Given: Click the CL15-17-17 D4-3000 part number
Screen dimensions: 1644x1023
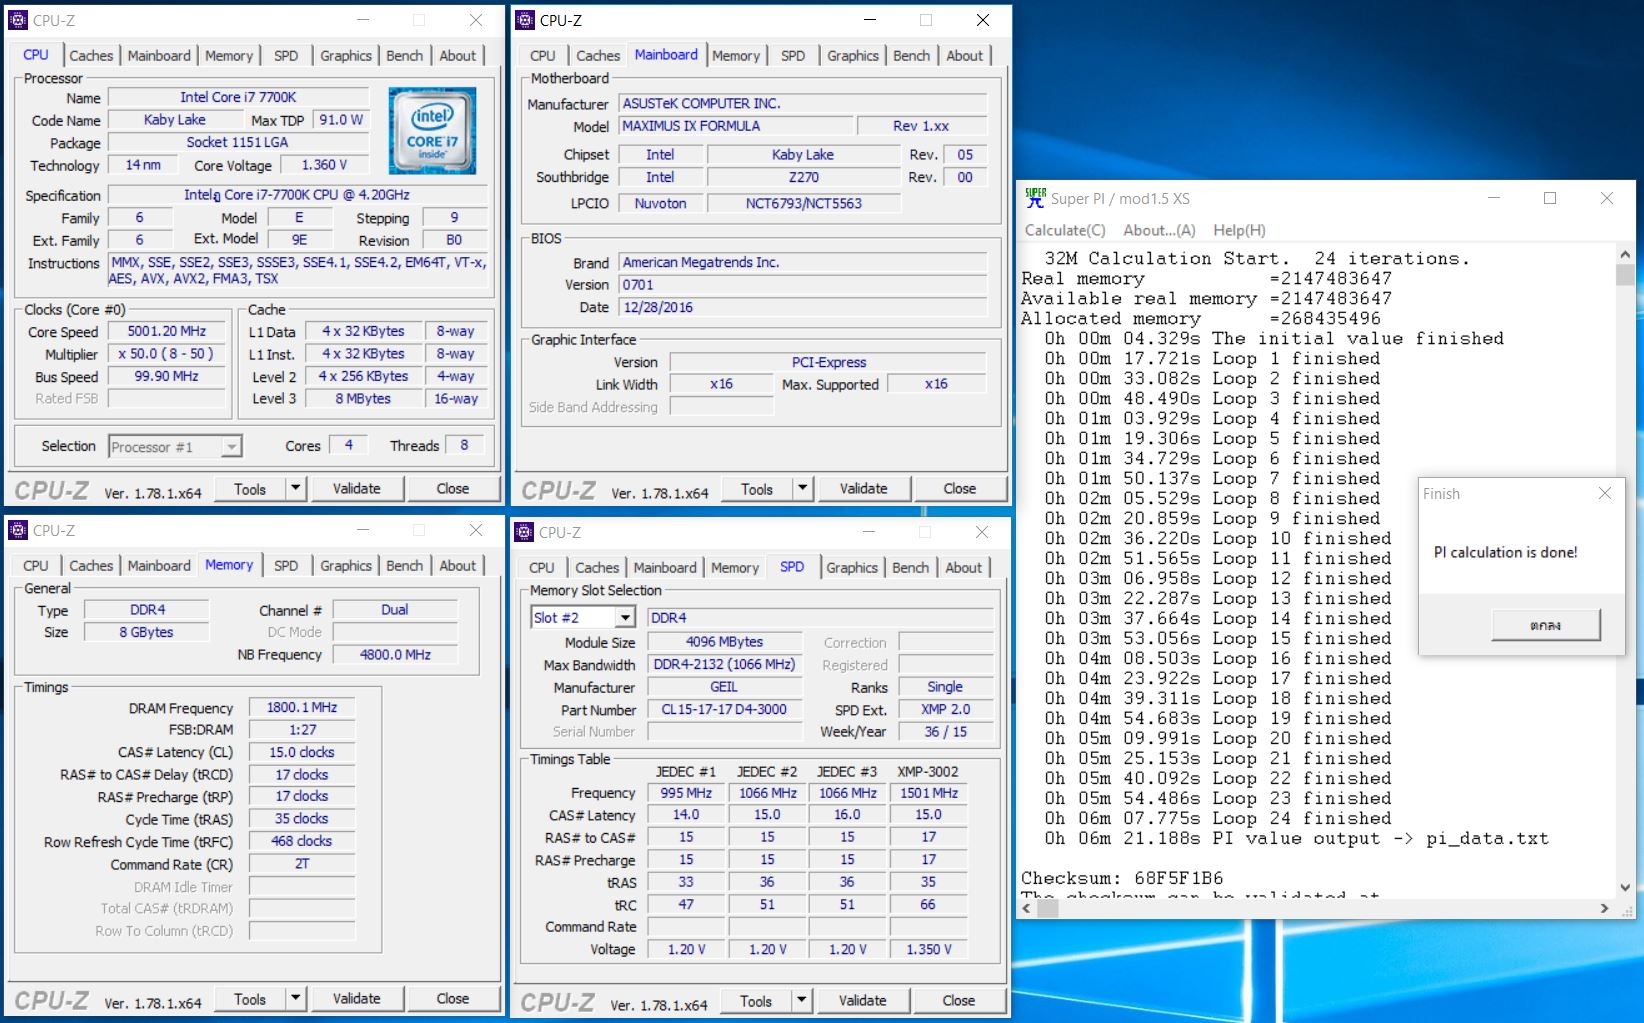Looking at the screenshot, I should (724, 709).
